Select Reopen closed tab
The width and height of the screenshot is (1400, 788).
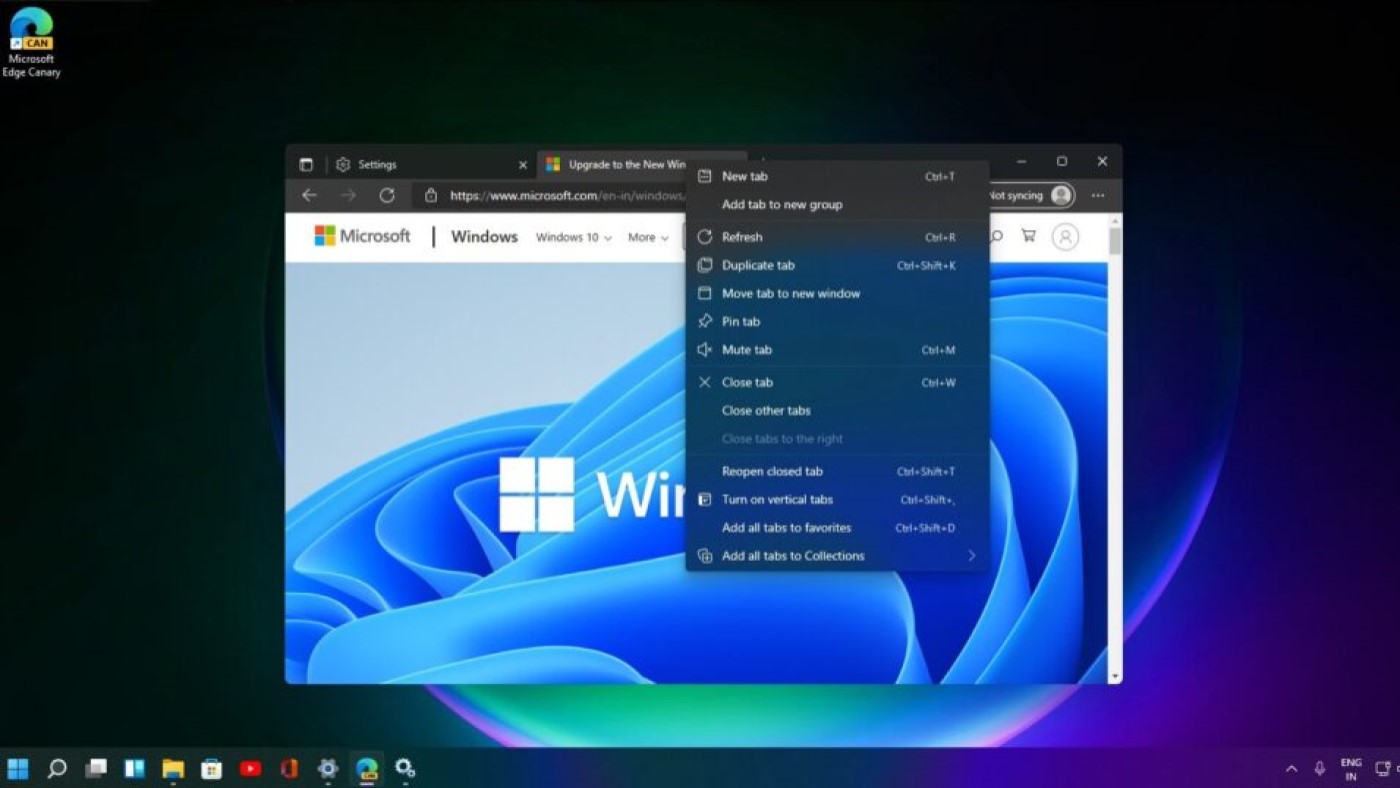pyautogui.click(x=837, y=471)
